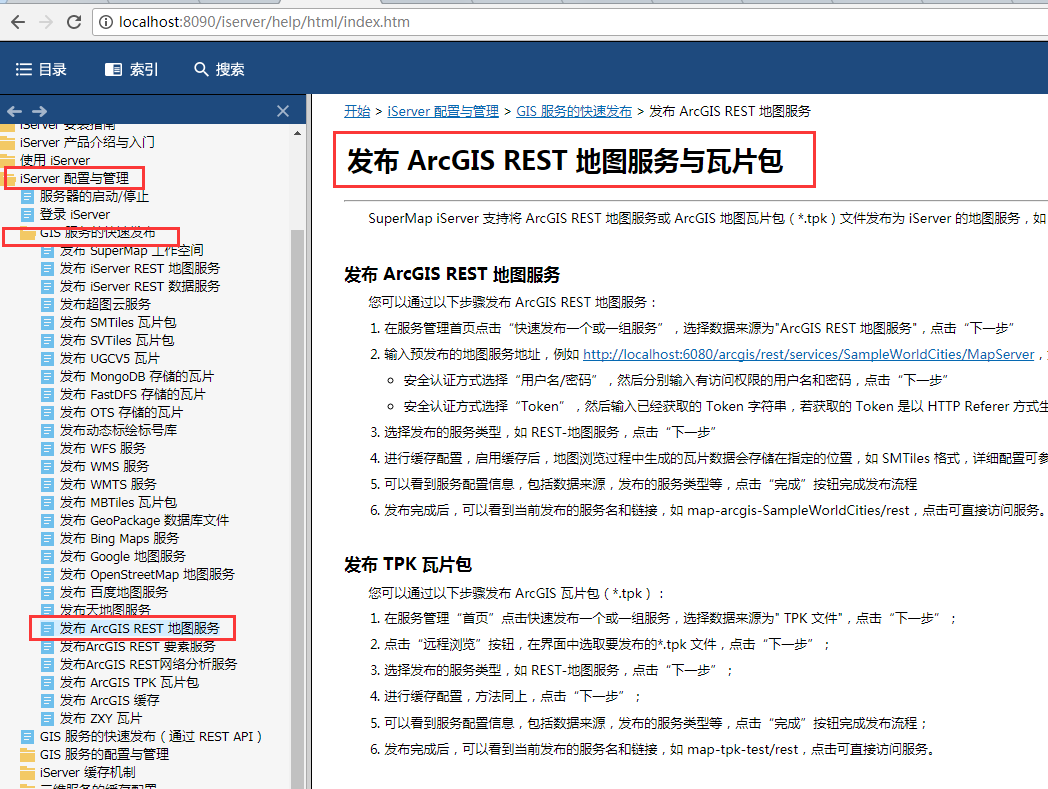
Task: Follow the 开始 breadcrumb link
Action: click(x=357, y=111)
